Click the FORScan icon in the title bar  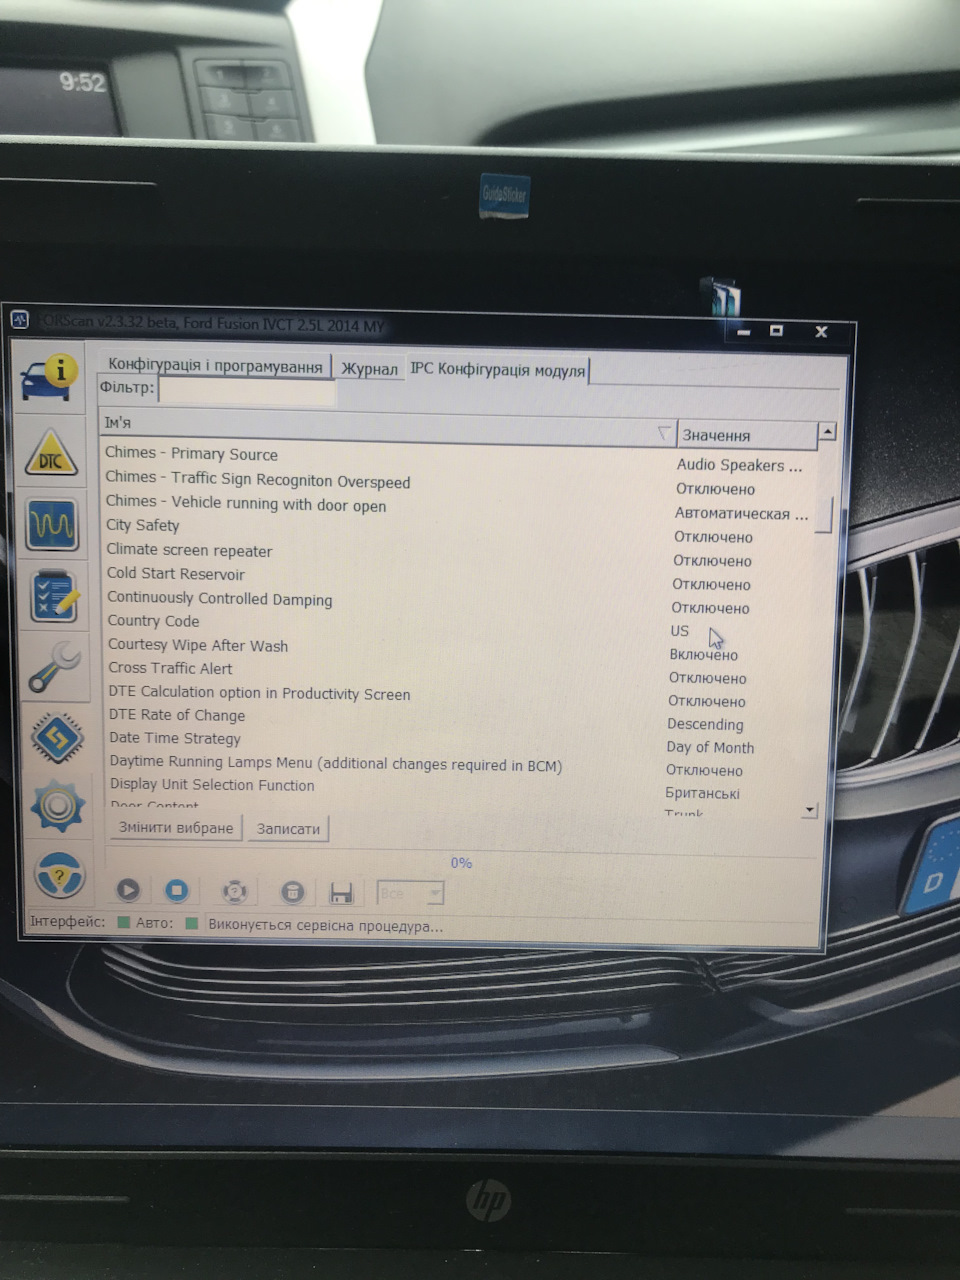20,319
